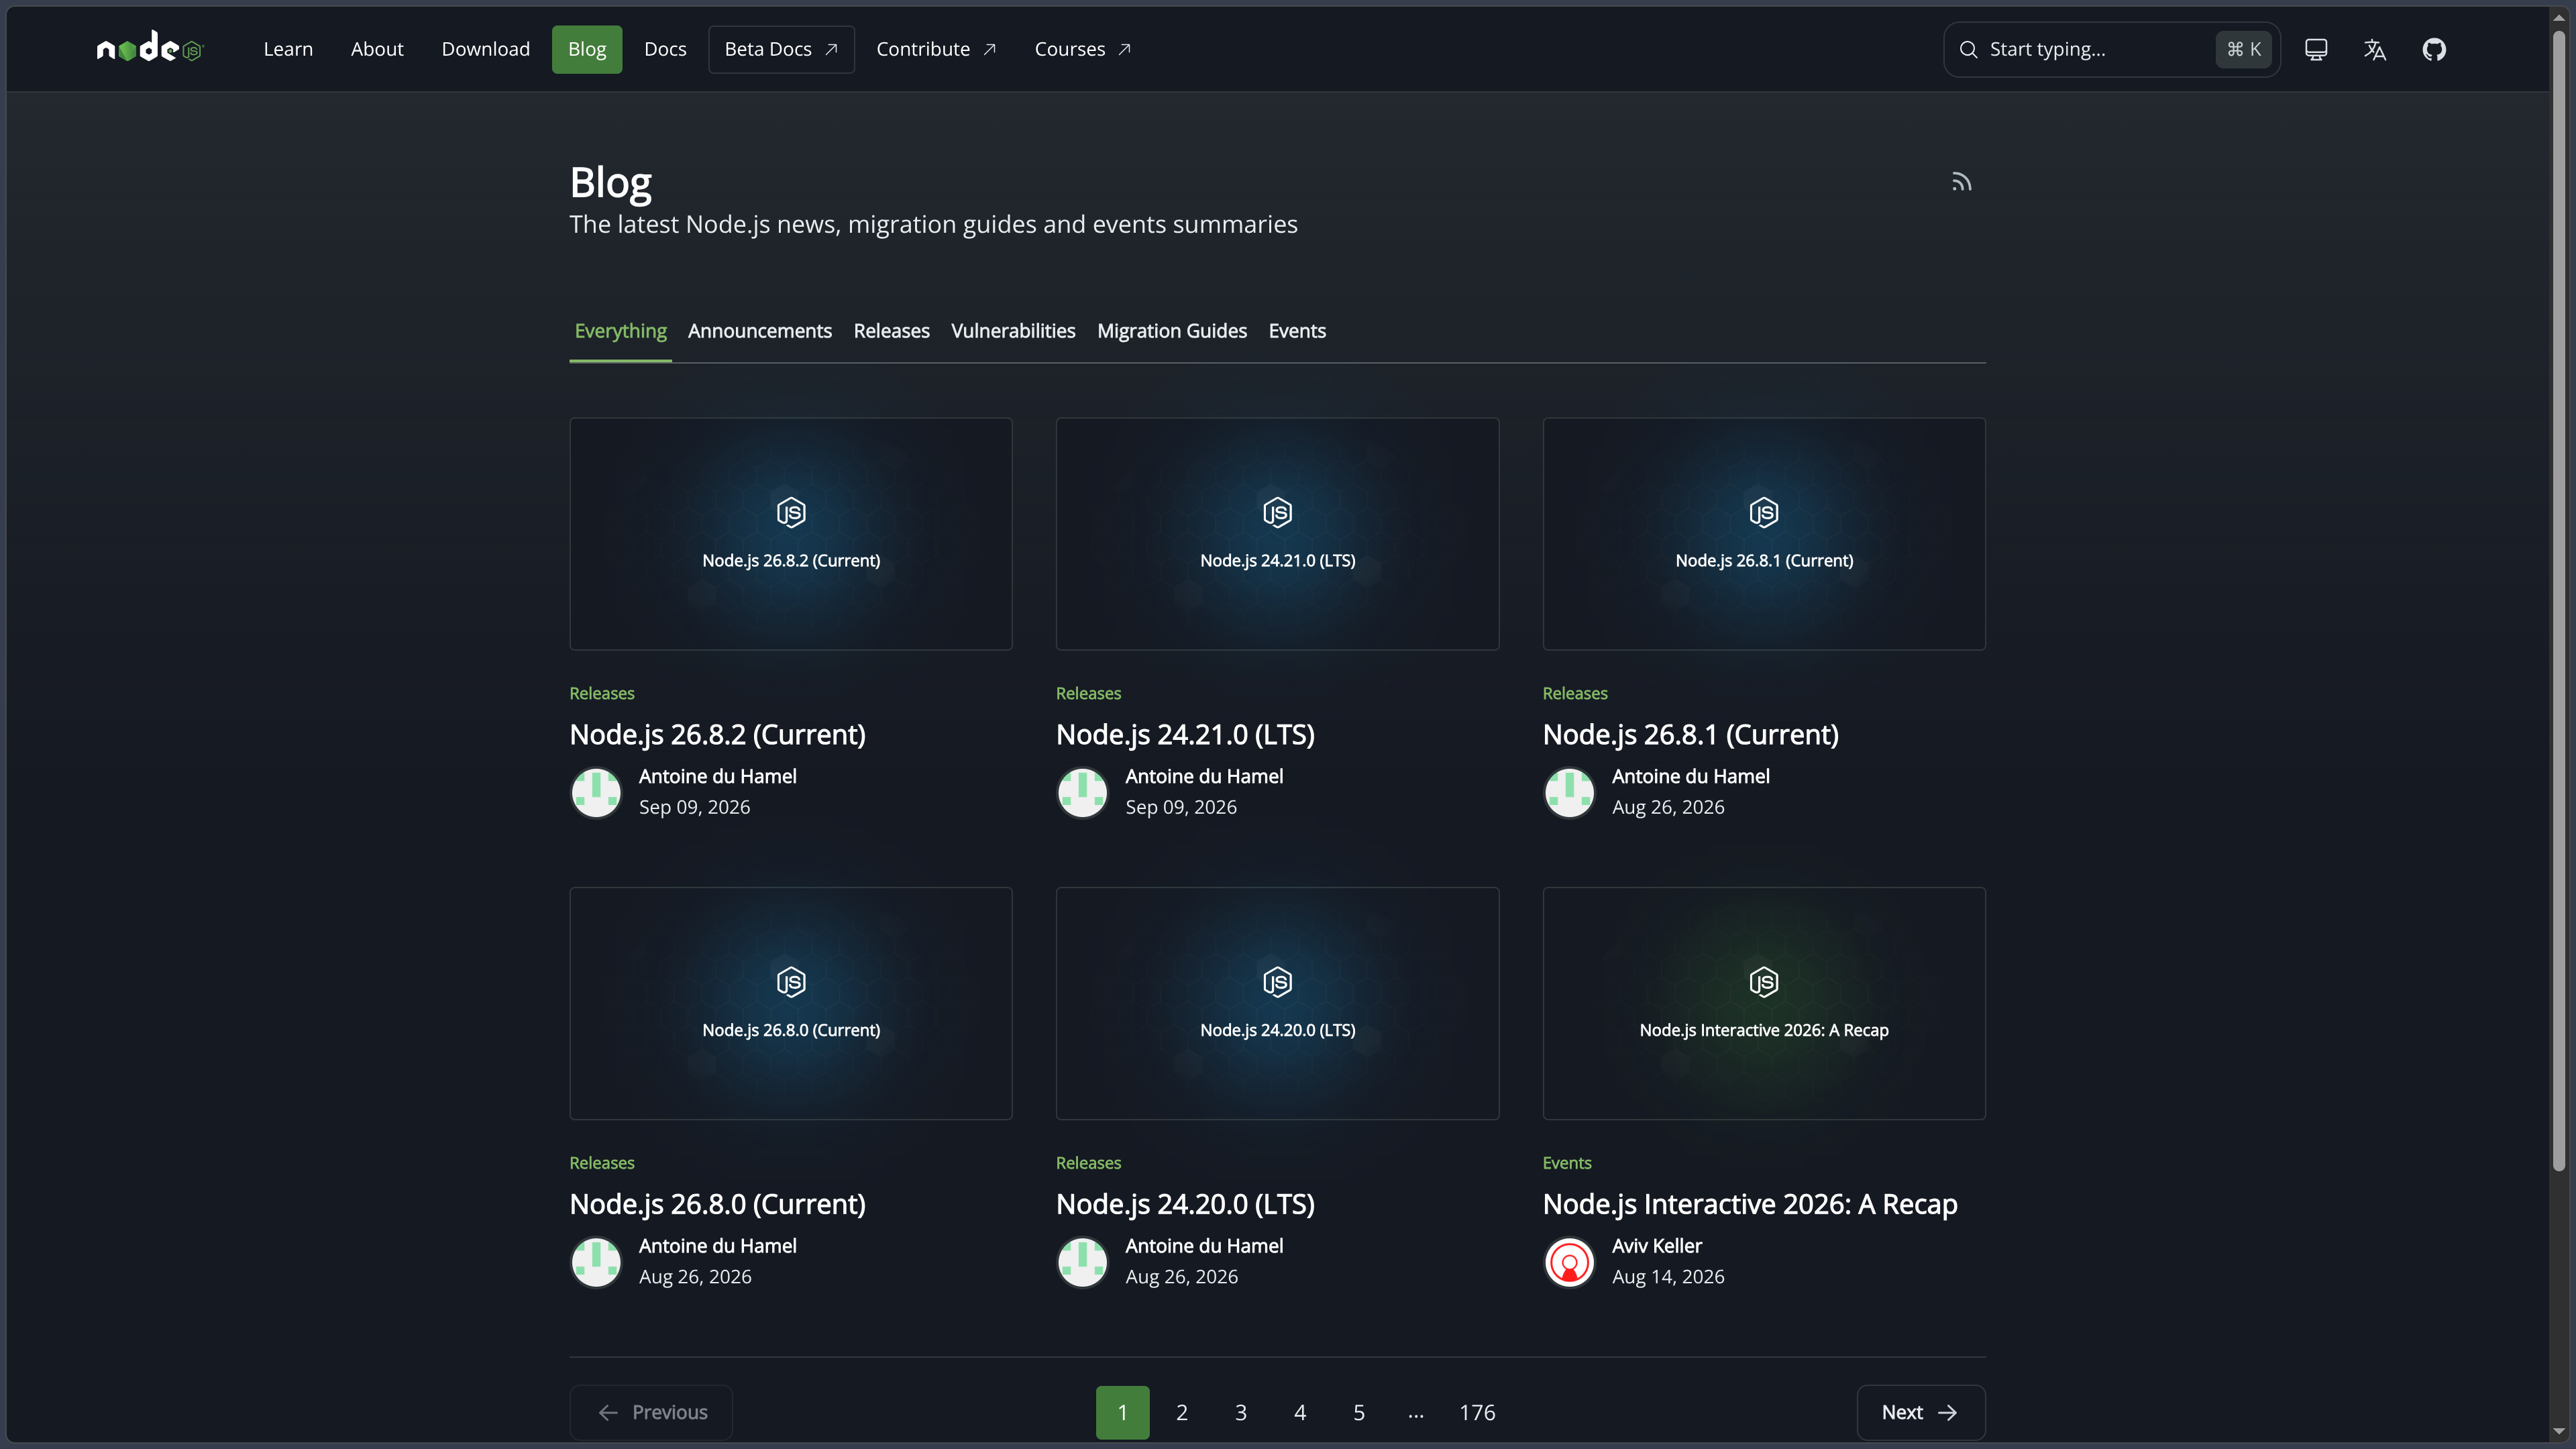Image resolution: width=2576 pixels, height=1449 pixels.
Task: Focus the Start typing search field
Action: click(x=2111, y=49)
